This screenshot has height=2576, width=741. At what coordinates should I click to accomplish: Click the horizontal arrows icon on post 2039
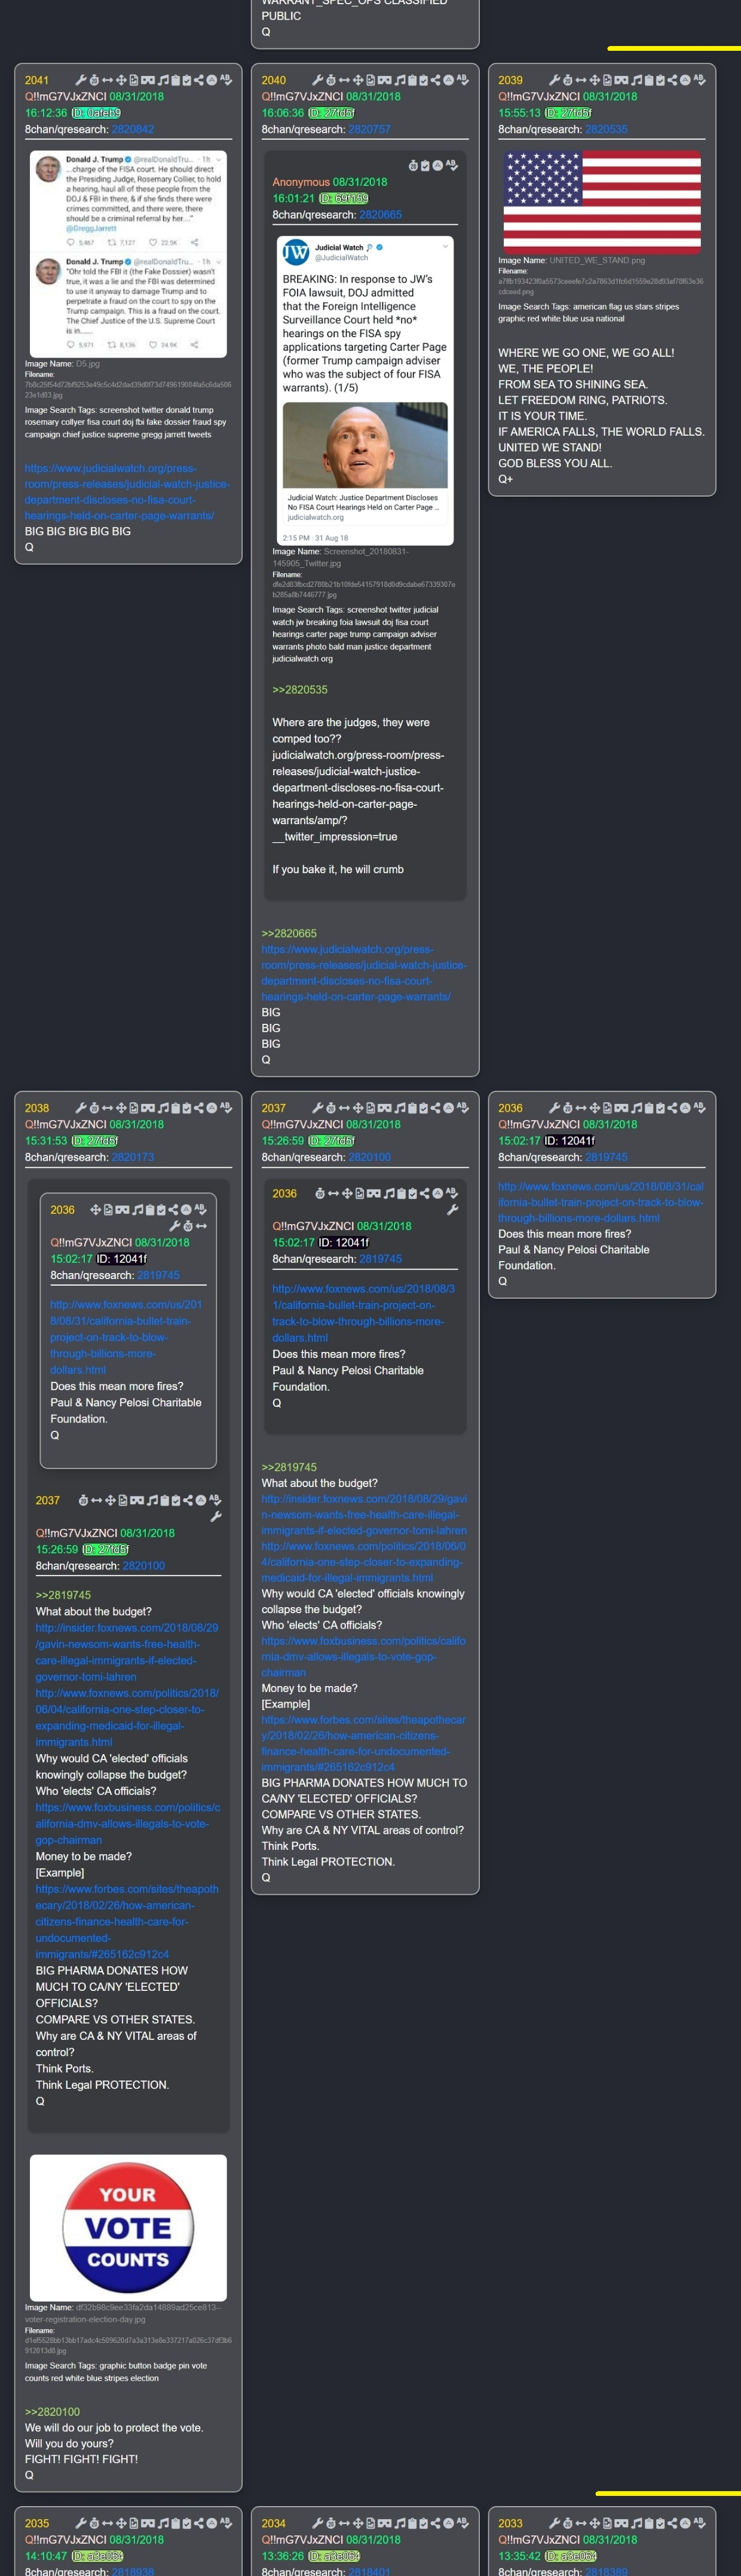[581, 80]
